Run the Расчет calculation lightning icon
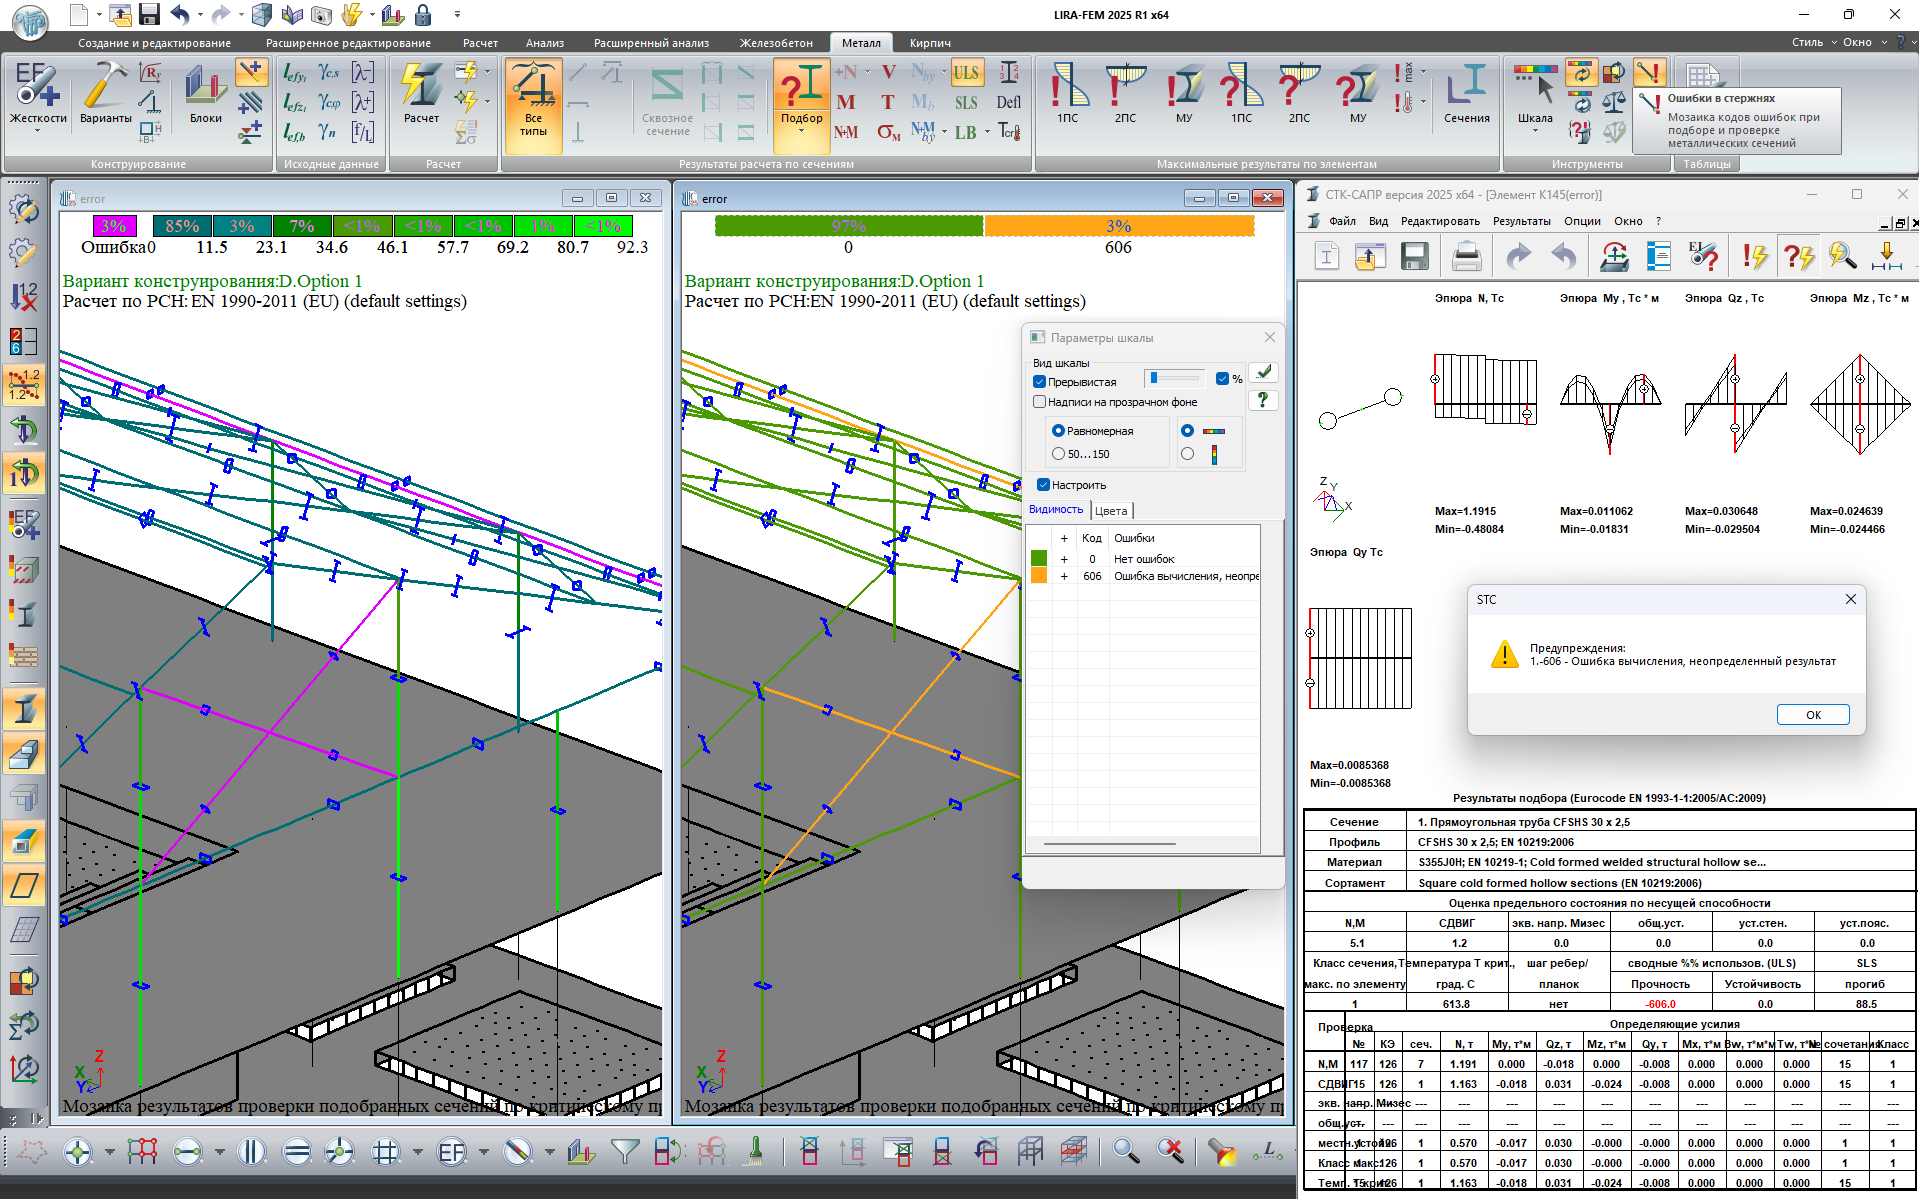This screenshot has height=1199, width=1919. point(421,86)
